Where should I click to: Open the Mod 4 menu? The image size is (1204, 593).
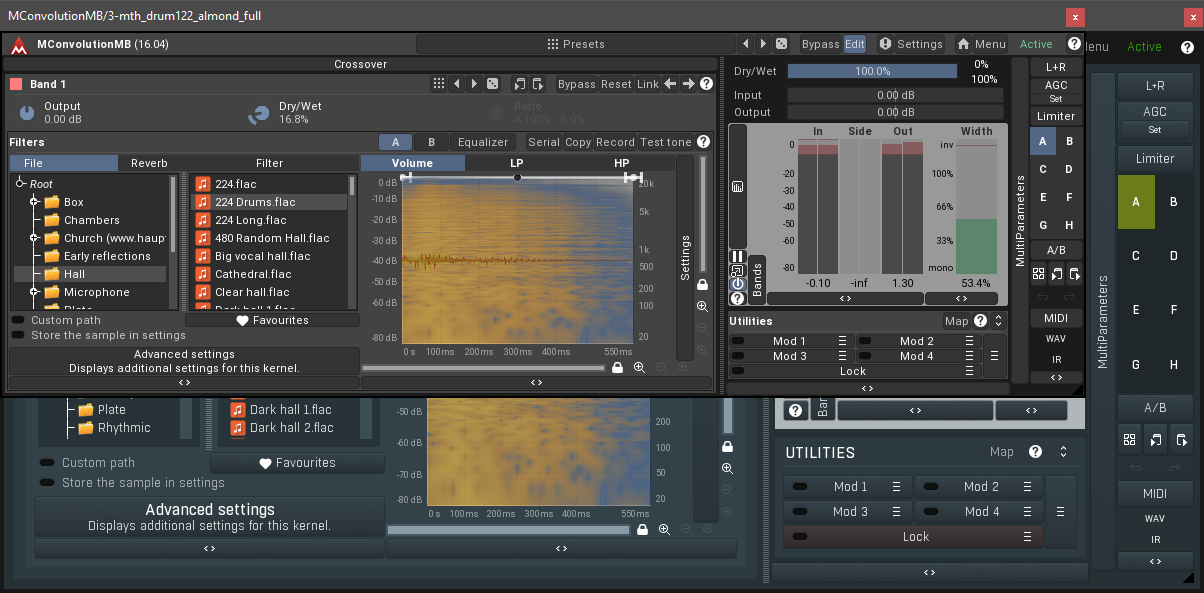pyautogui.click(x=969, y=356)
